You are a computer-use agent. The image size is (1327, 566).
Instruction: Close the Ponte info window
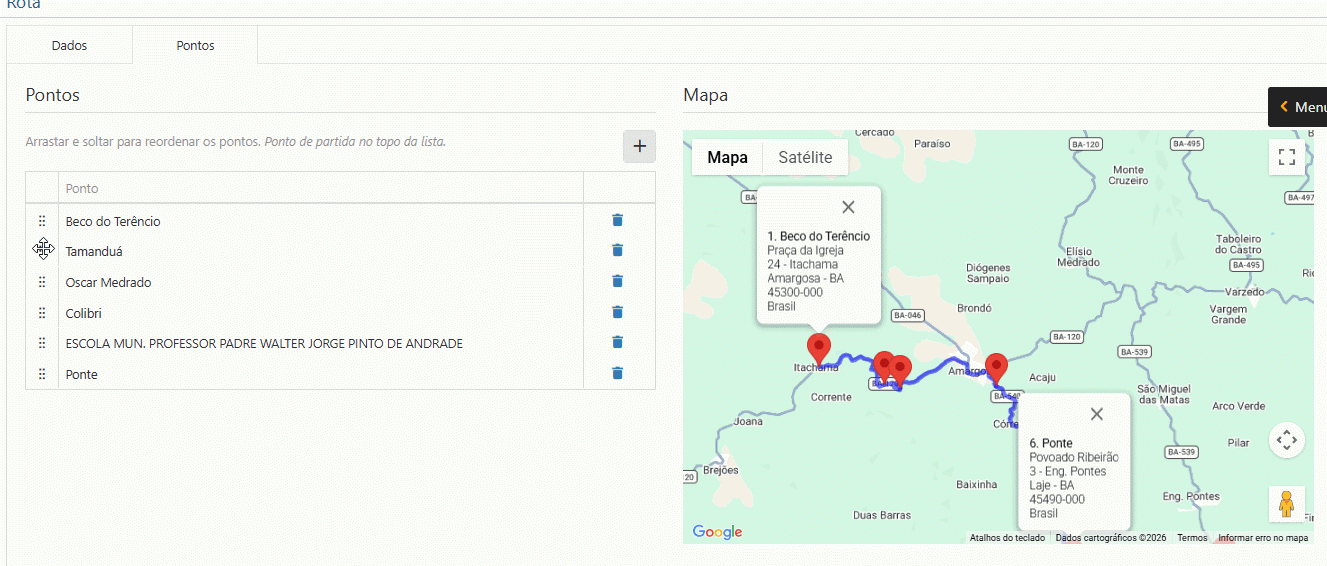pos(1097,414)
